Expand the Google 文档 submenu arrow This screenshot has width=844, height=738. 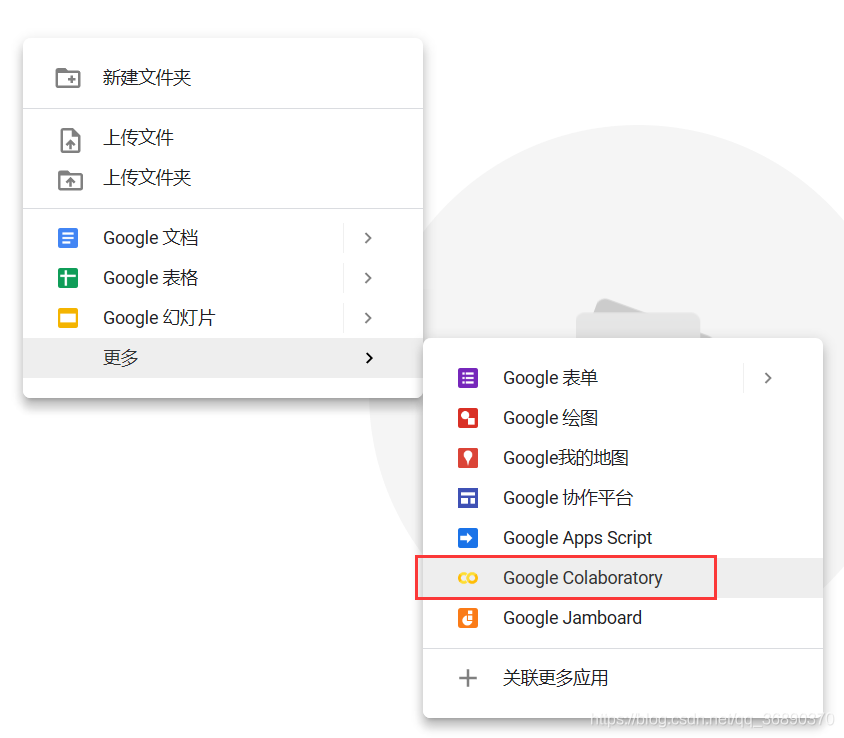point(368,238)
